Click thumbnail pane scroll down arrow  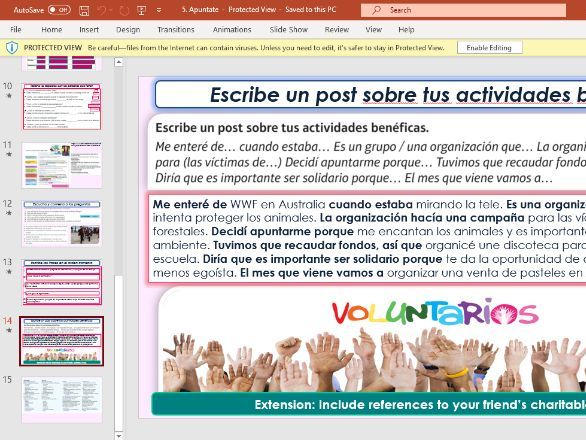pyautogui.click(x=118, y=436)
